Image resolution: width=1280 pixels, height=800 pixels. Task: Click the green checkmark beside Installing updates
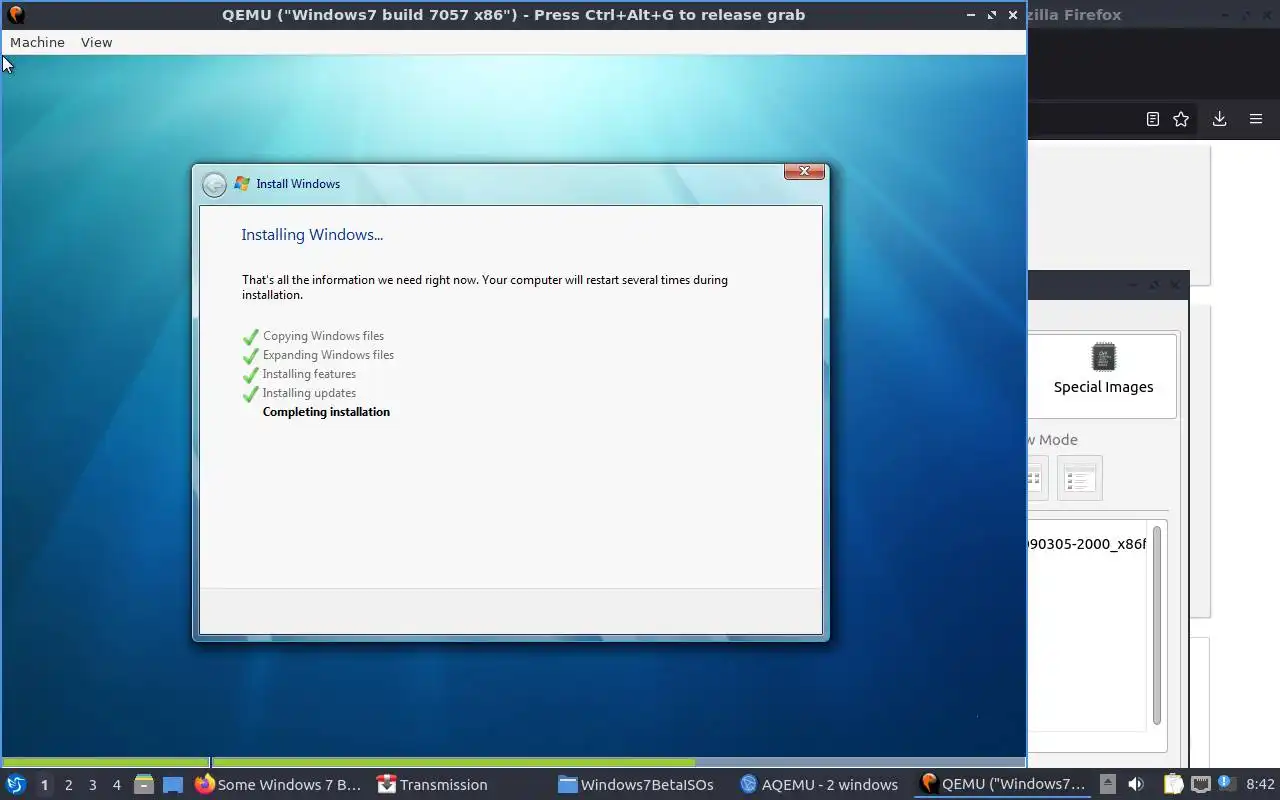click(251, 394)
